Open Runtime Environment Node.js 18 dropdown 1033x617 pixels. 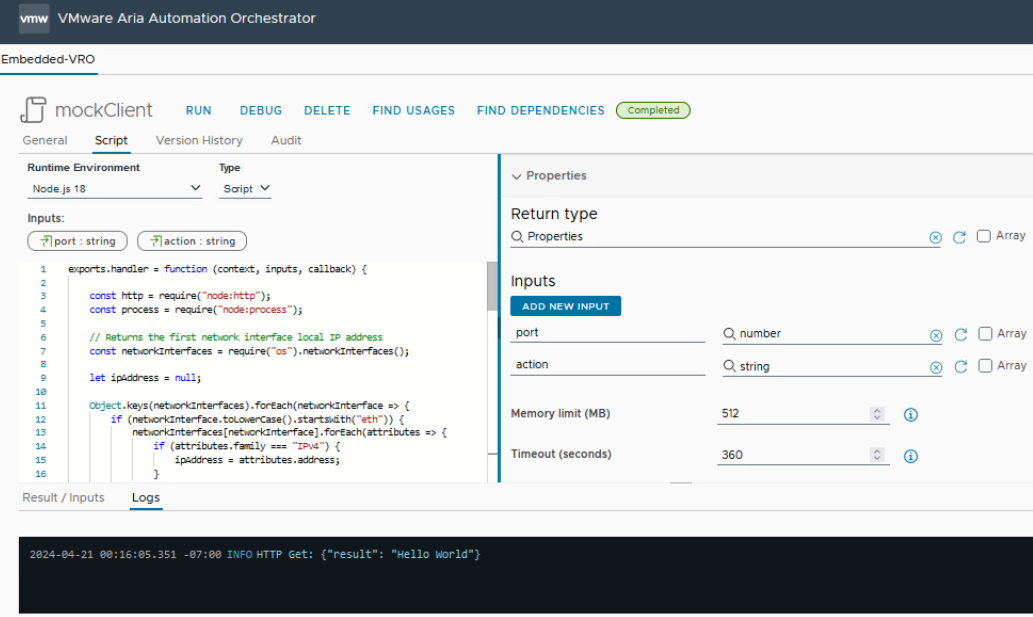pyautogui.click(x=115, y=189)
